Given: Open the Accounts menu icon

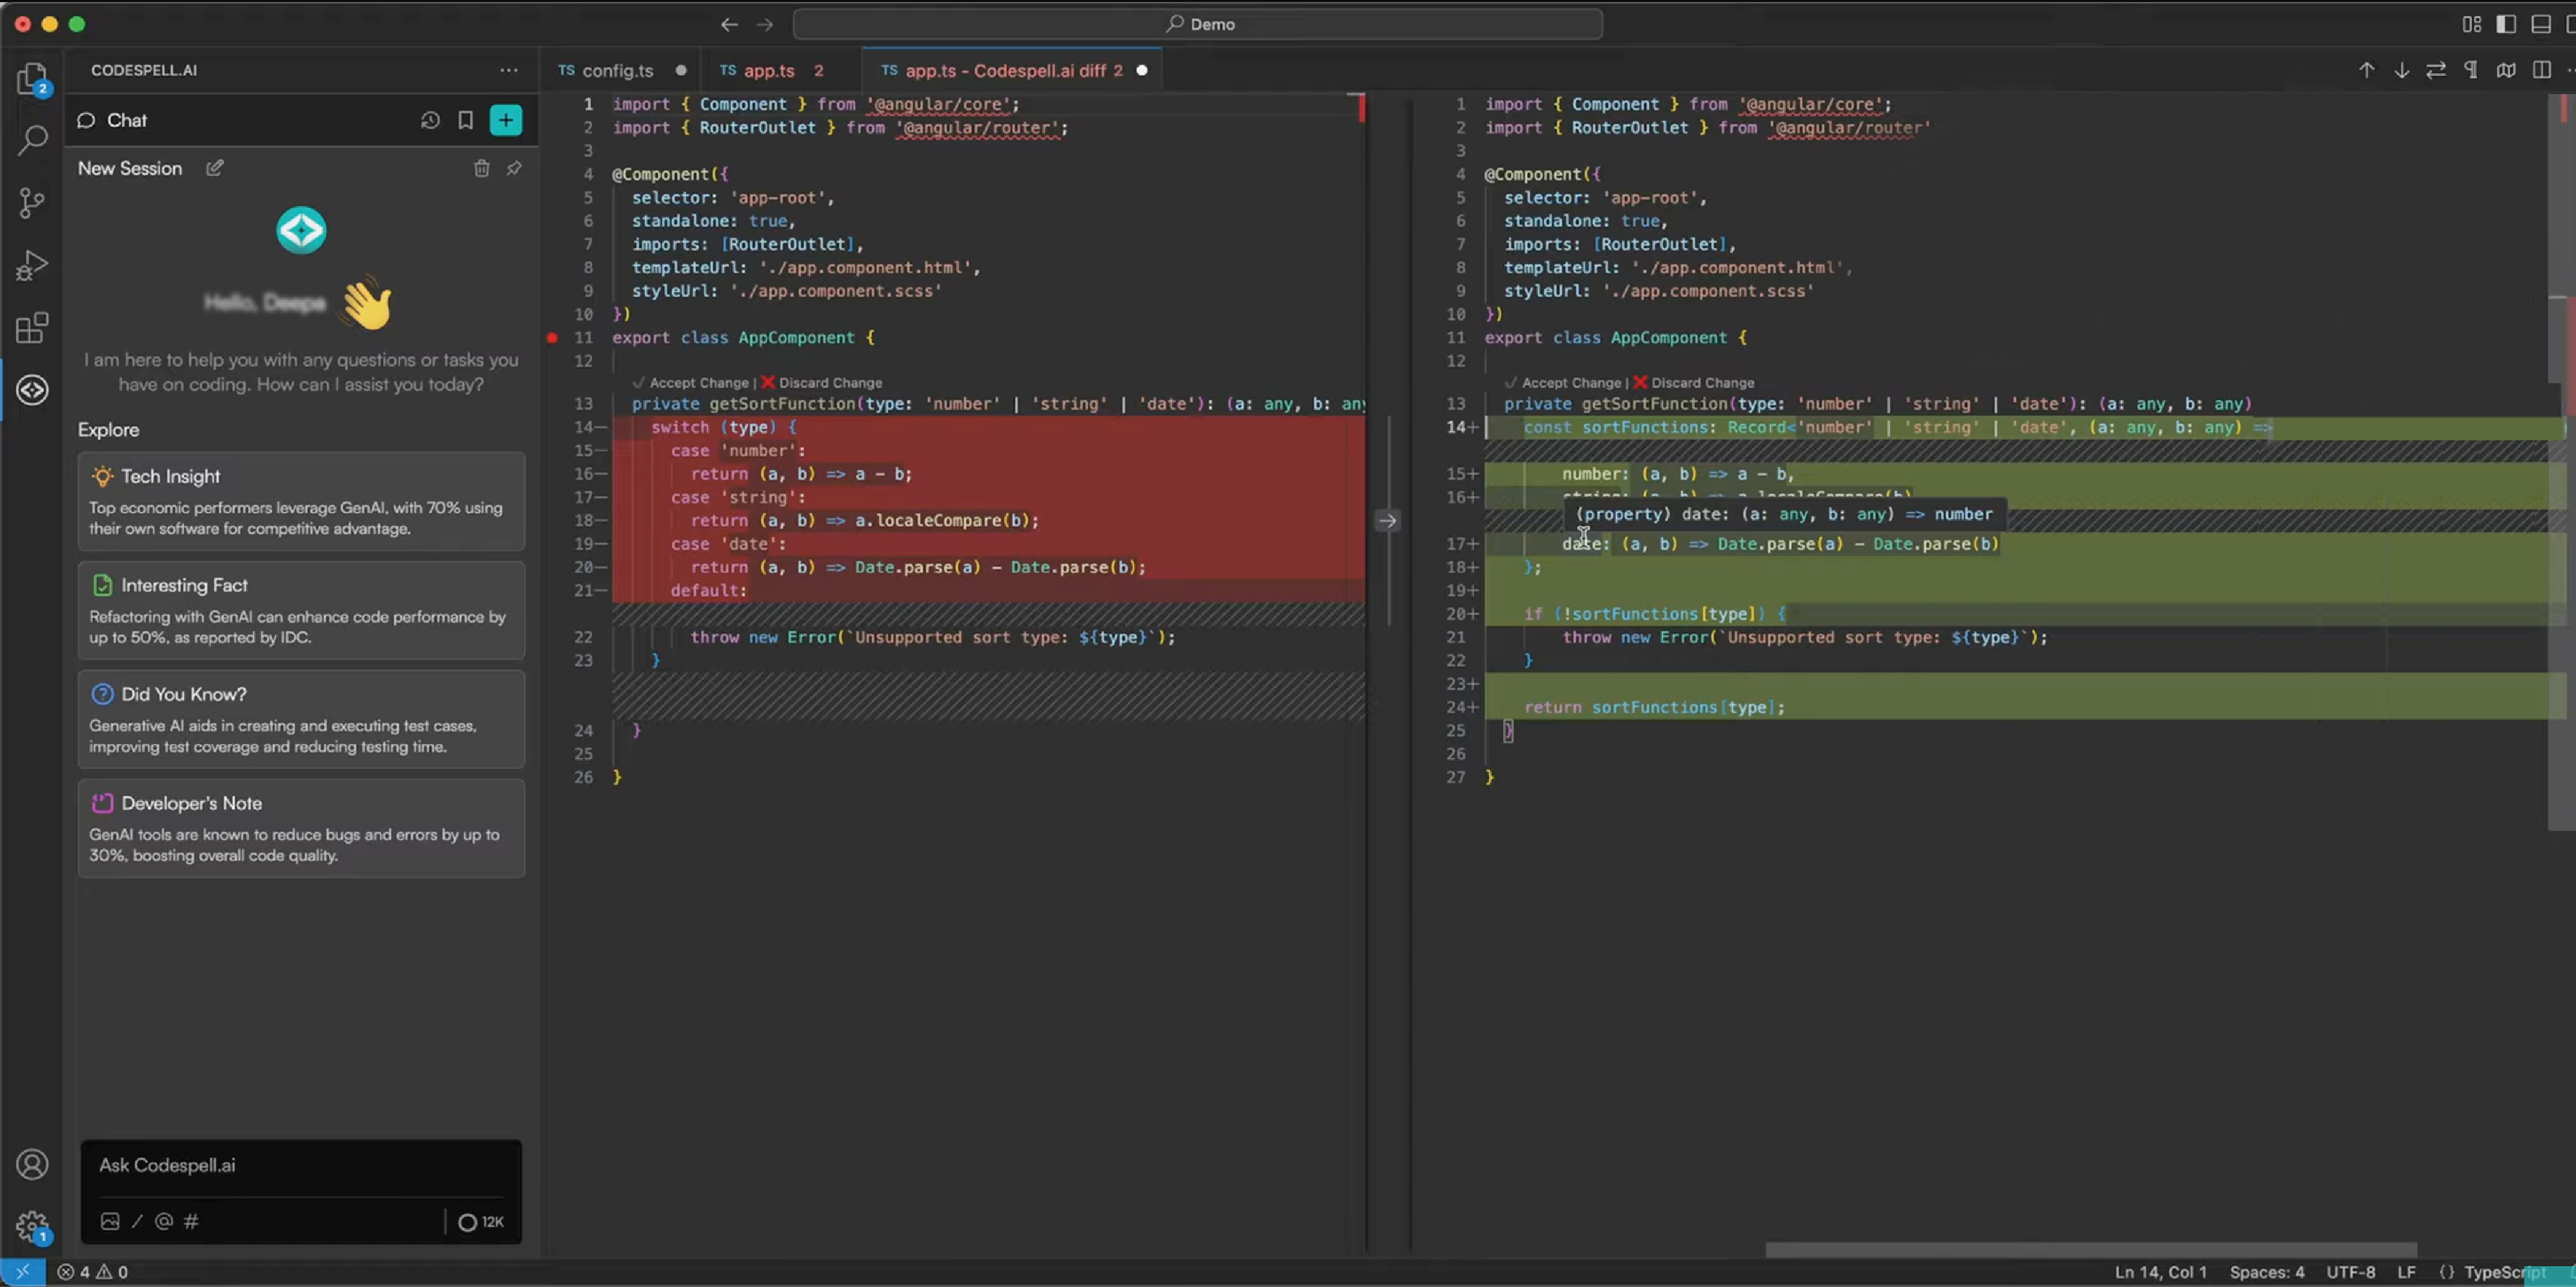Looking at the screenshot, I should pos(32,1164).
